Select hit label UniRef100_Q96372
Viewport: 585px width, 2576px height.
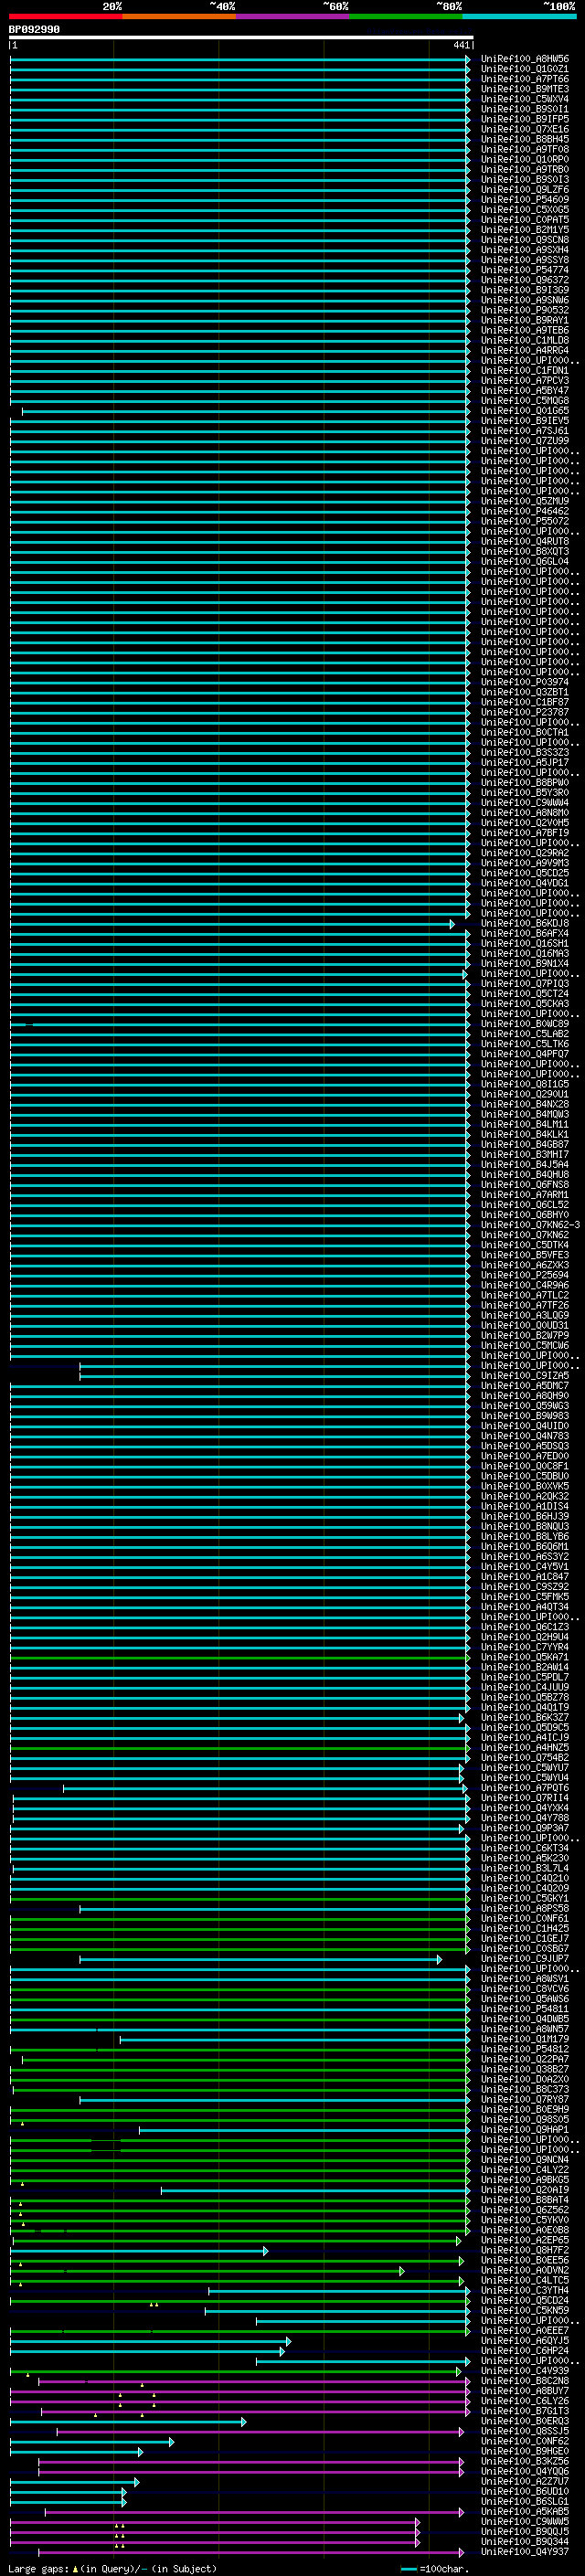(525, 280)
